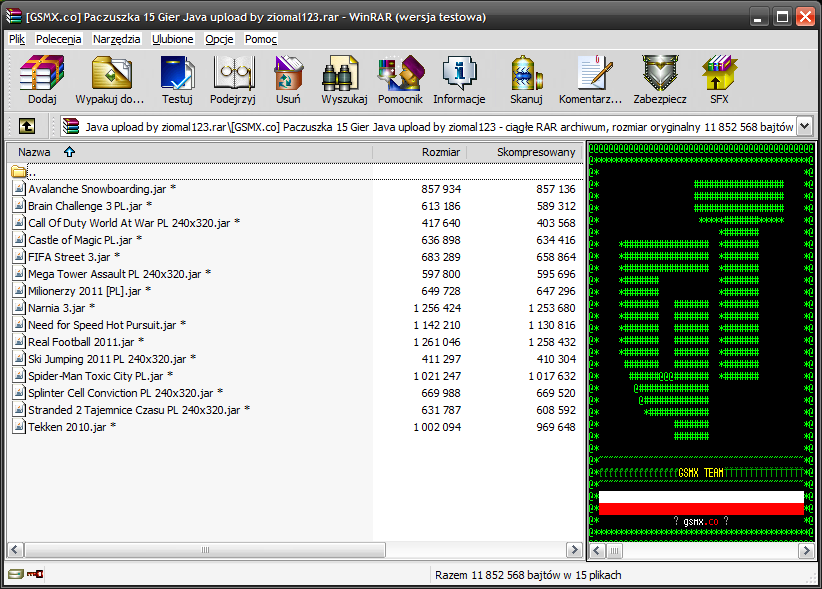Sort files by Rozmiar column header
Screen dimensions: 822x589
pos(440,152)
